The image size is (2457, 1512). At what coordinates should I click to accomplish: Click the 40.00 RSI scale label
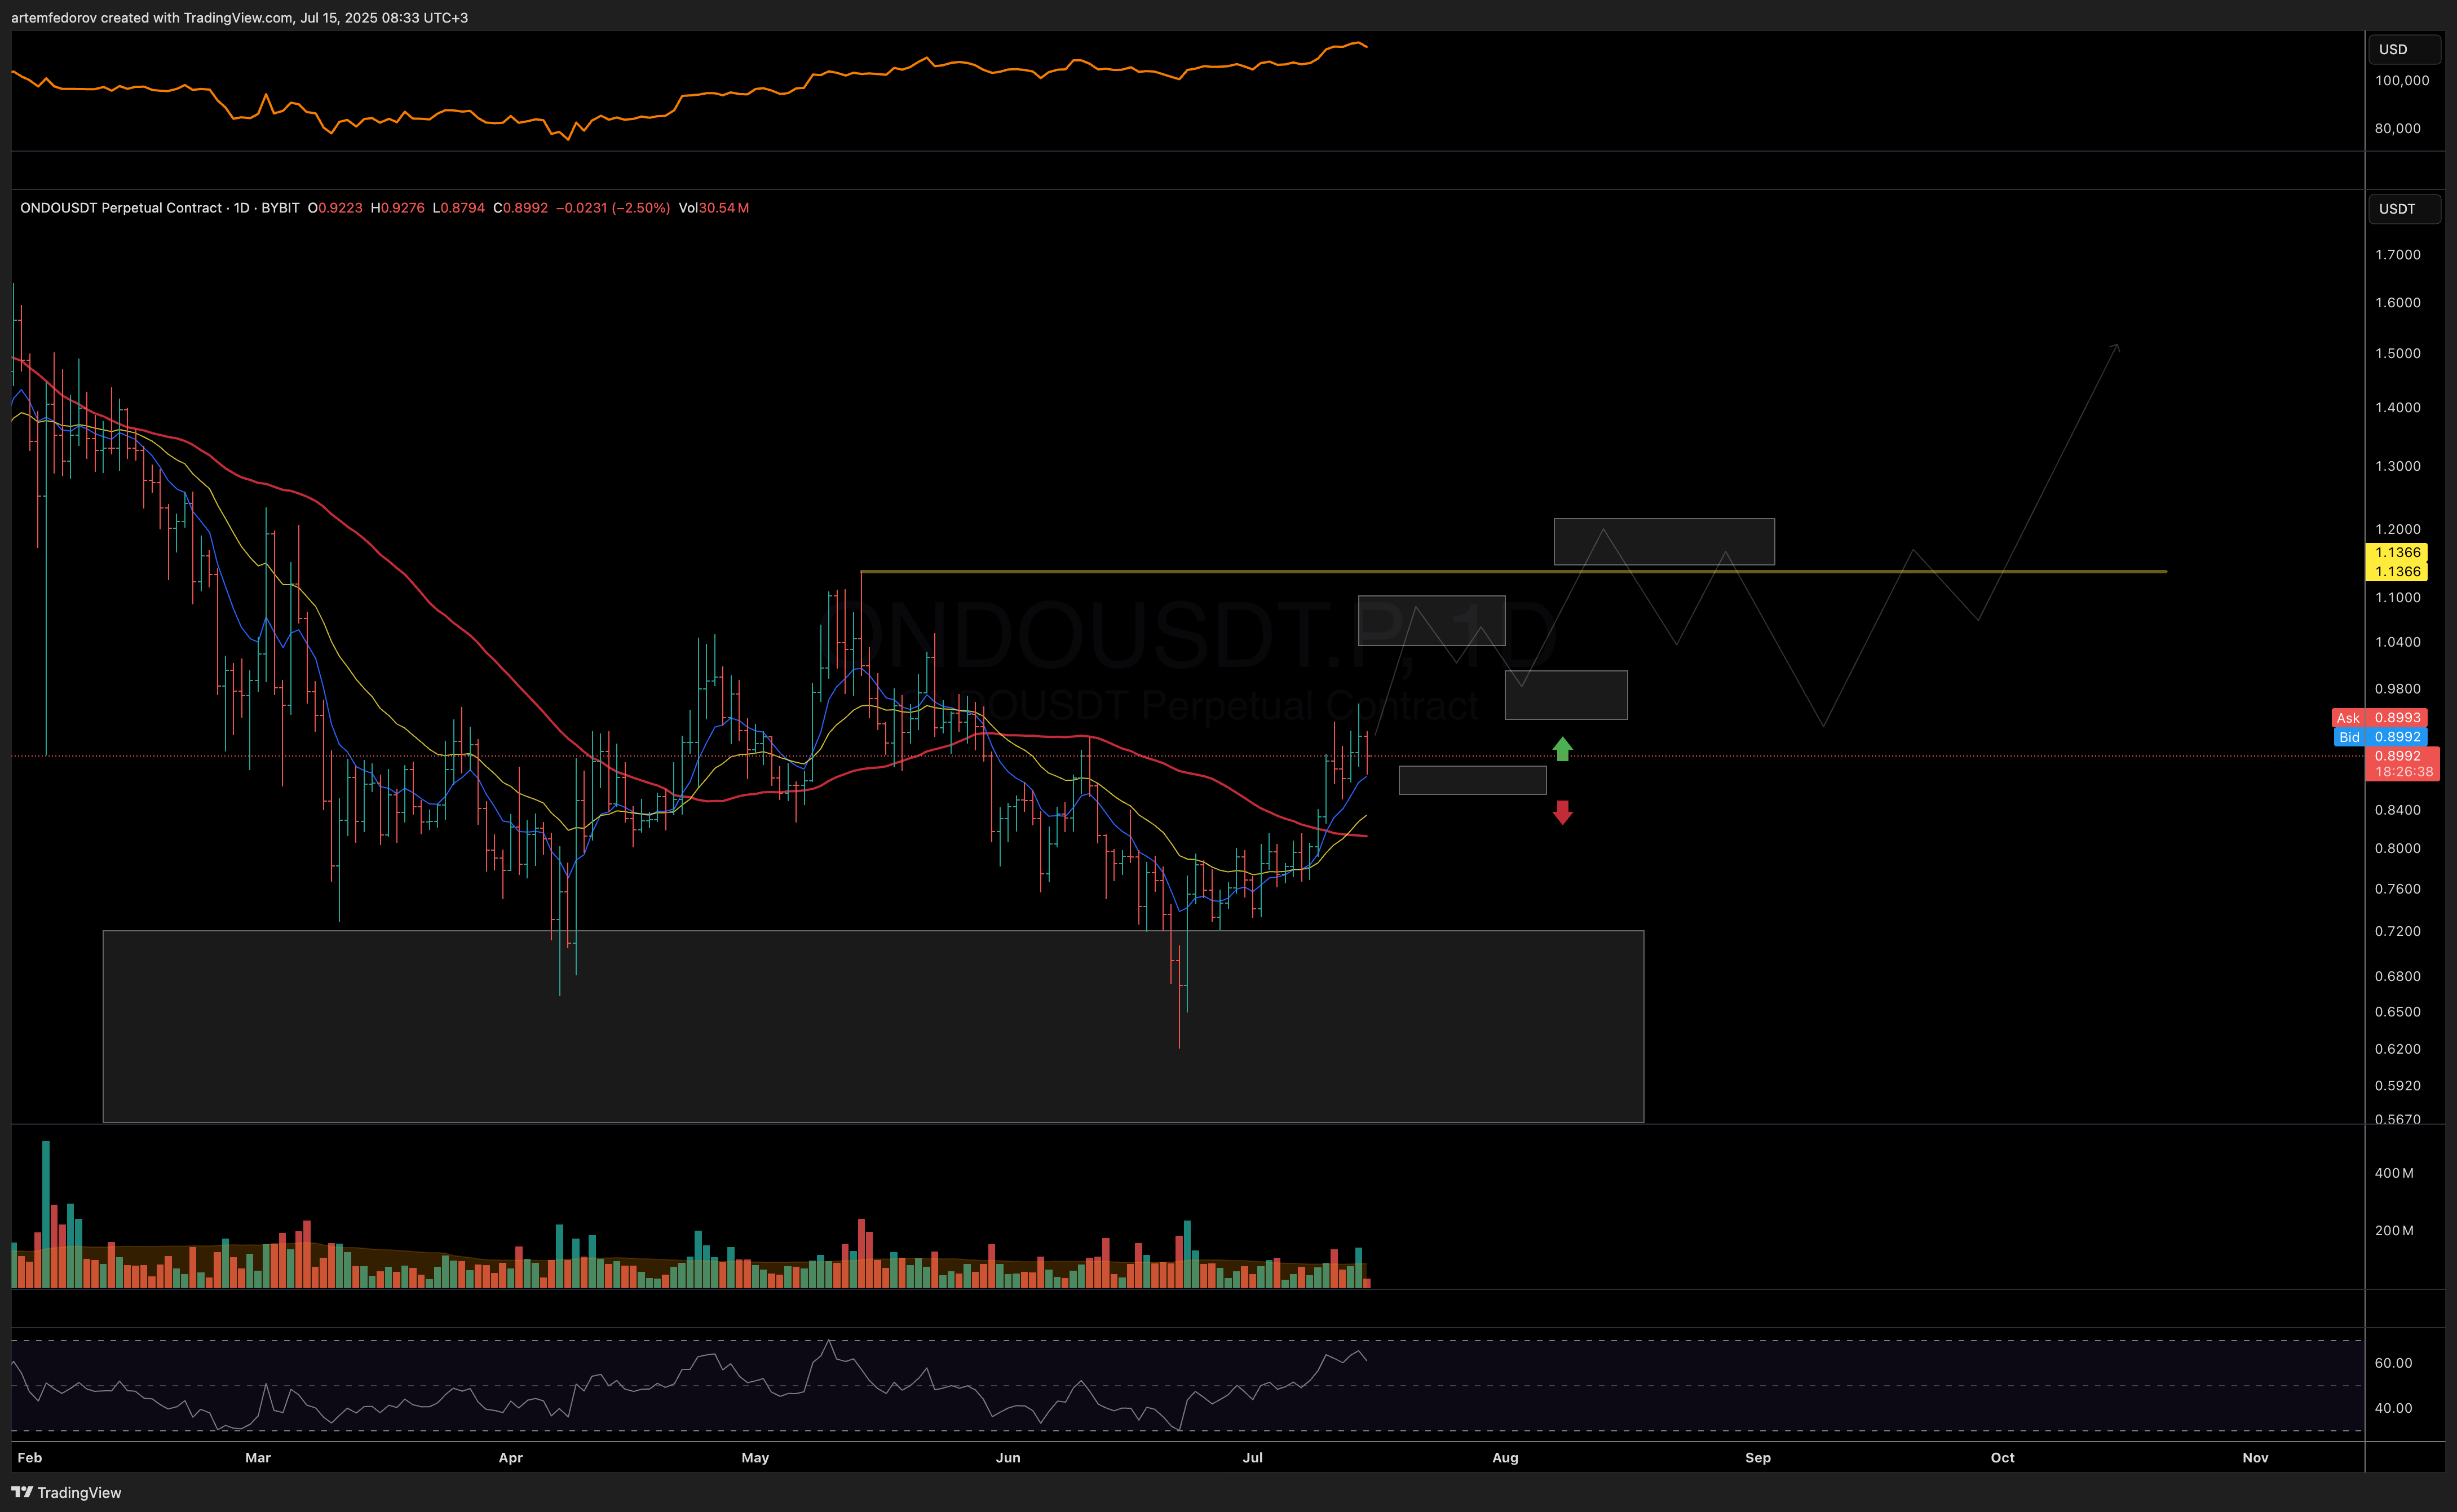(2393, 1408)
